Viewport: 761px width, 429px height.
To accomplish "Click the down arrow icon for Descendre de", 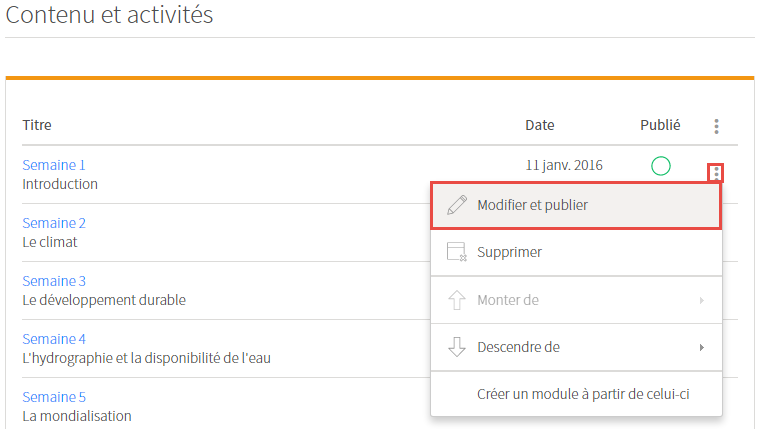I will tap(457, 347).
